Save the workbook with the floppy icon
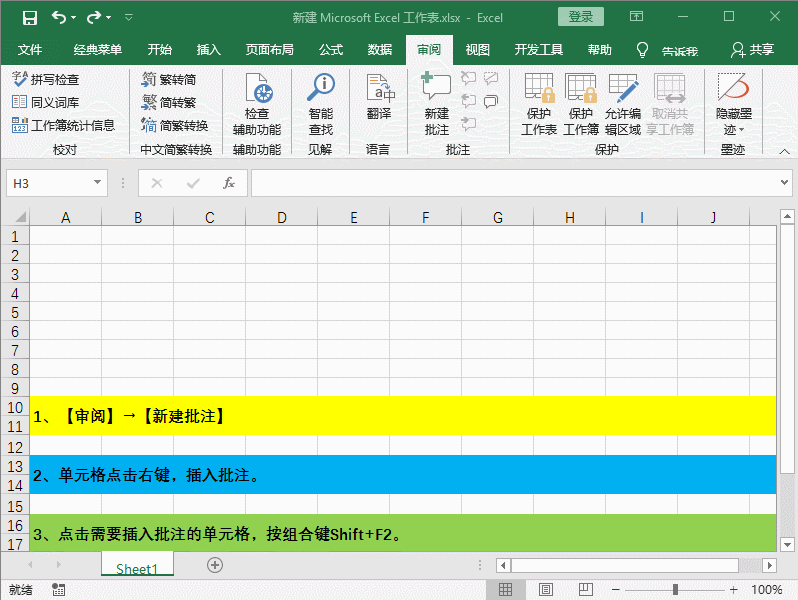Viewport: 798px width, 600px height. 30,18
